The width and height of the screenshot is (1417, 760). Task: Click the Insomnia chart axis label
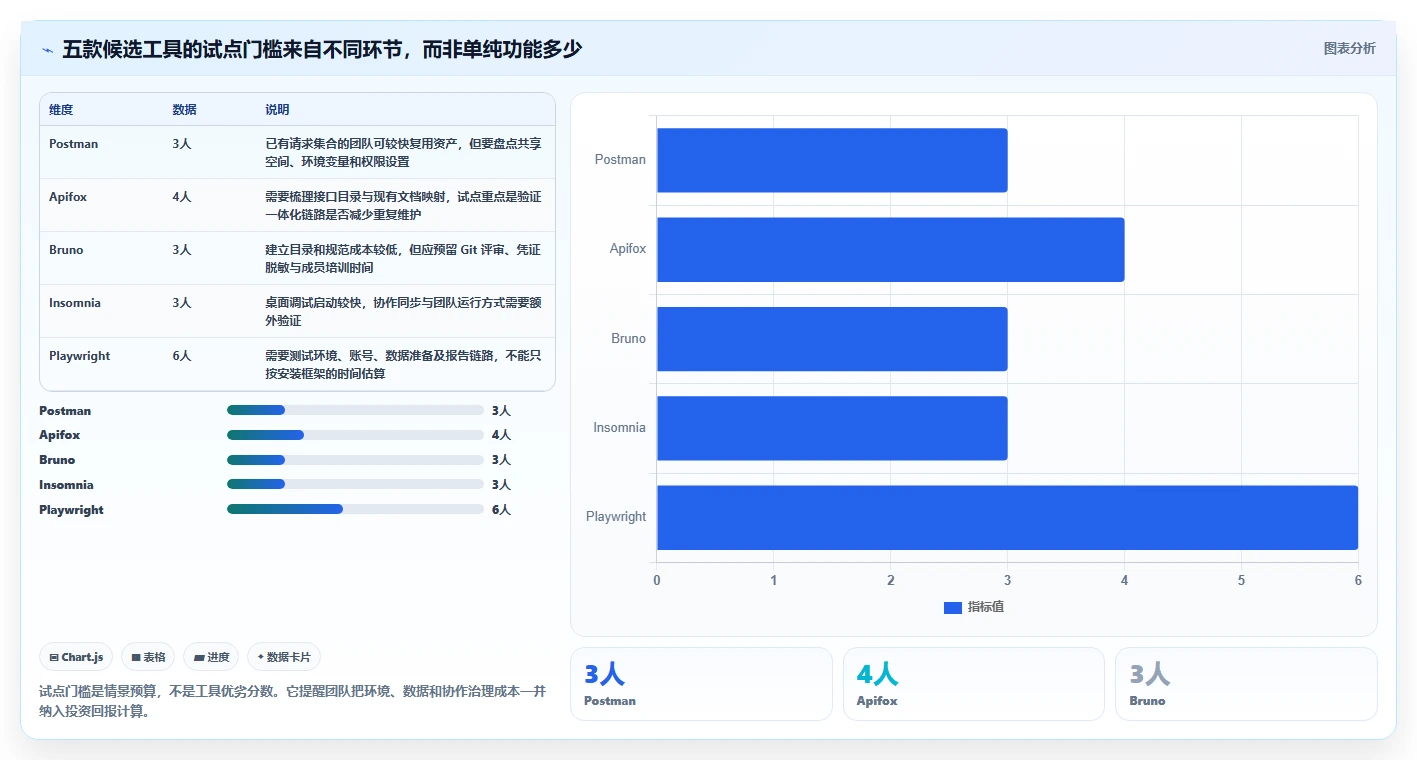tap(619, 428)
